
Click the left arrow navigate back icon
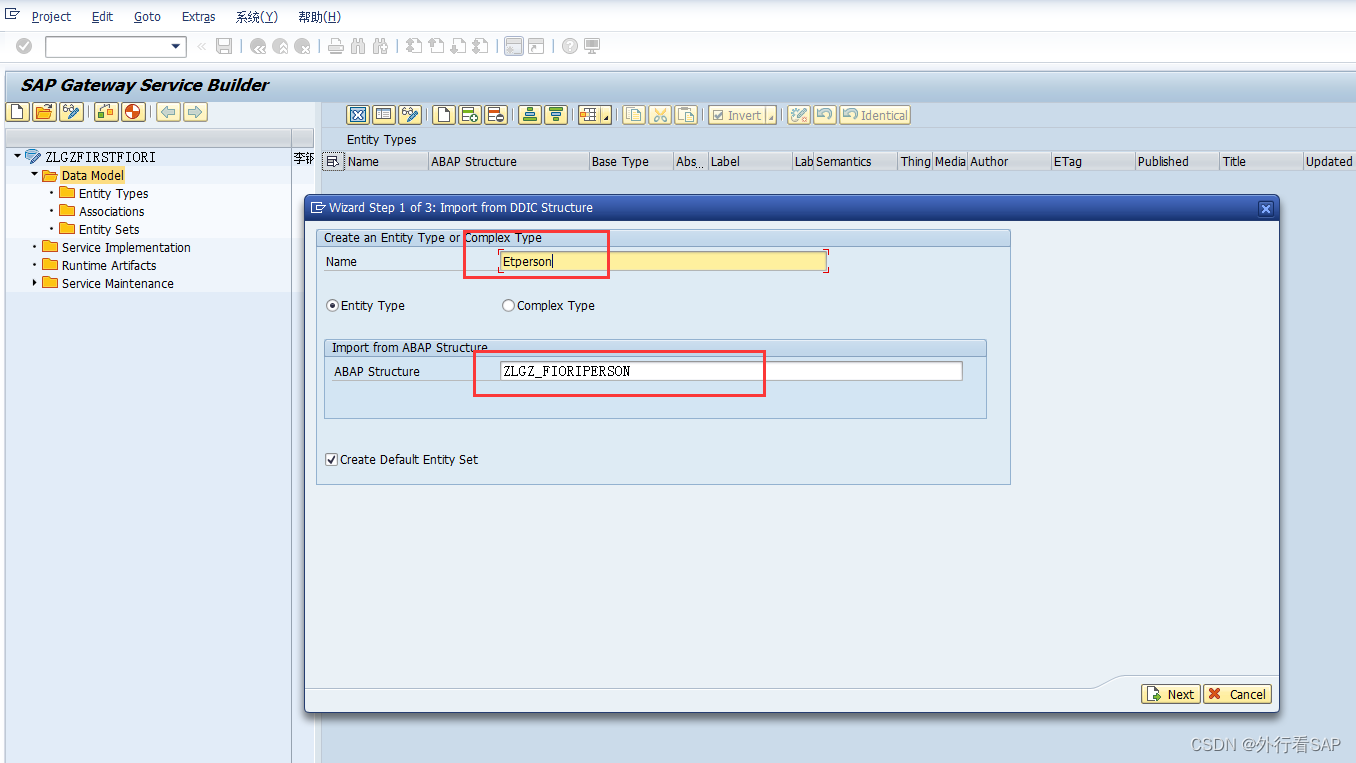pos(168,112)
